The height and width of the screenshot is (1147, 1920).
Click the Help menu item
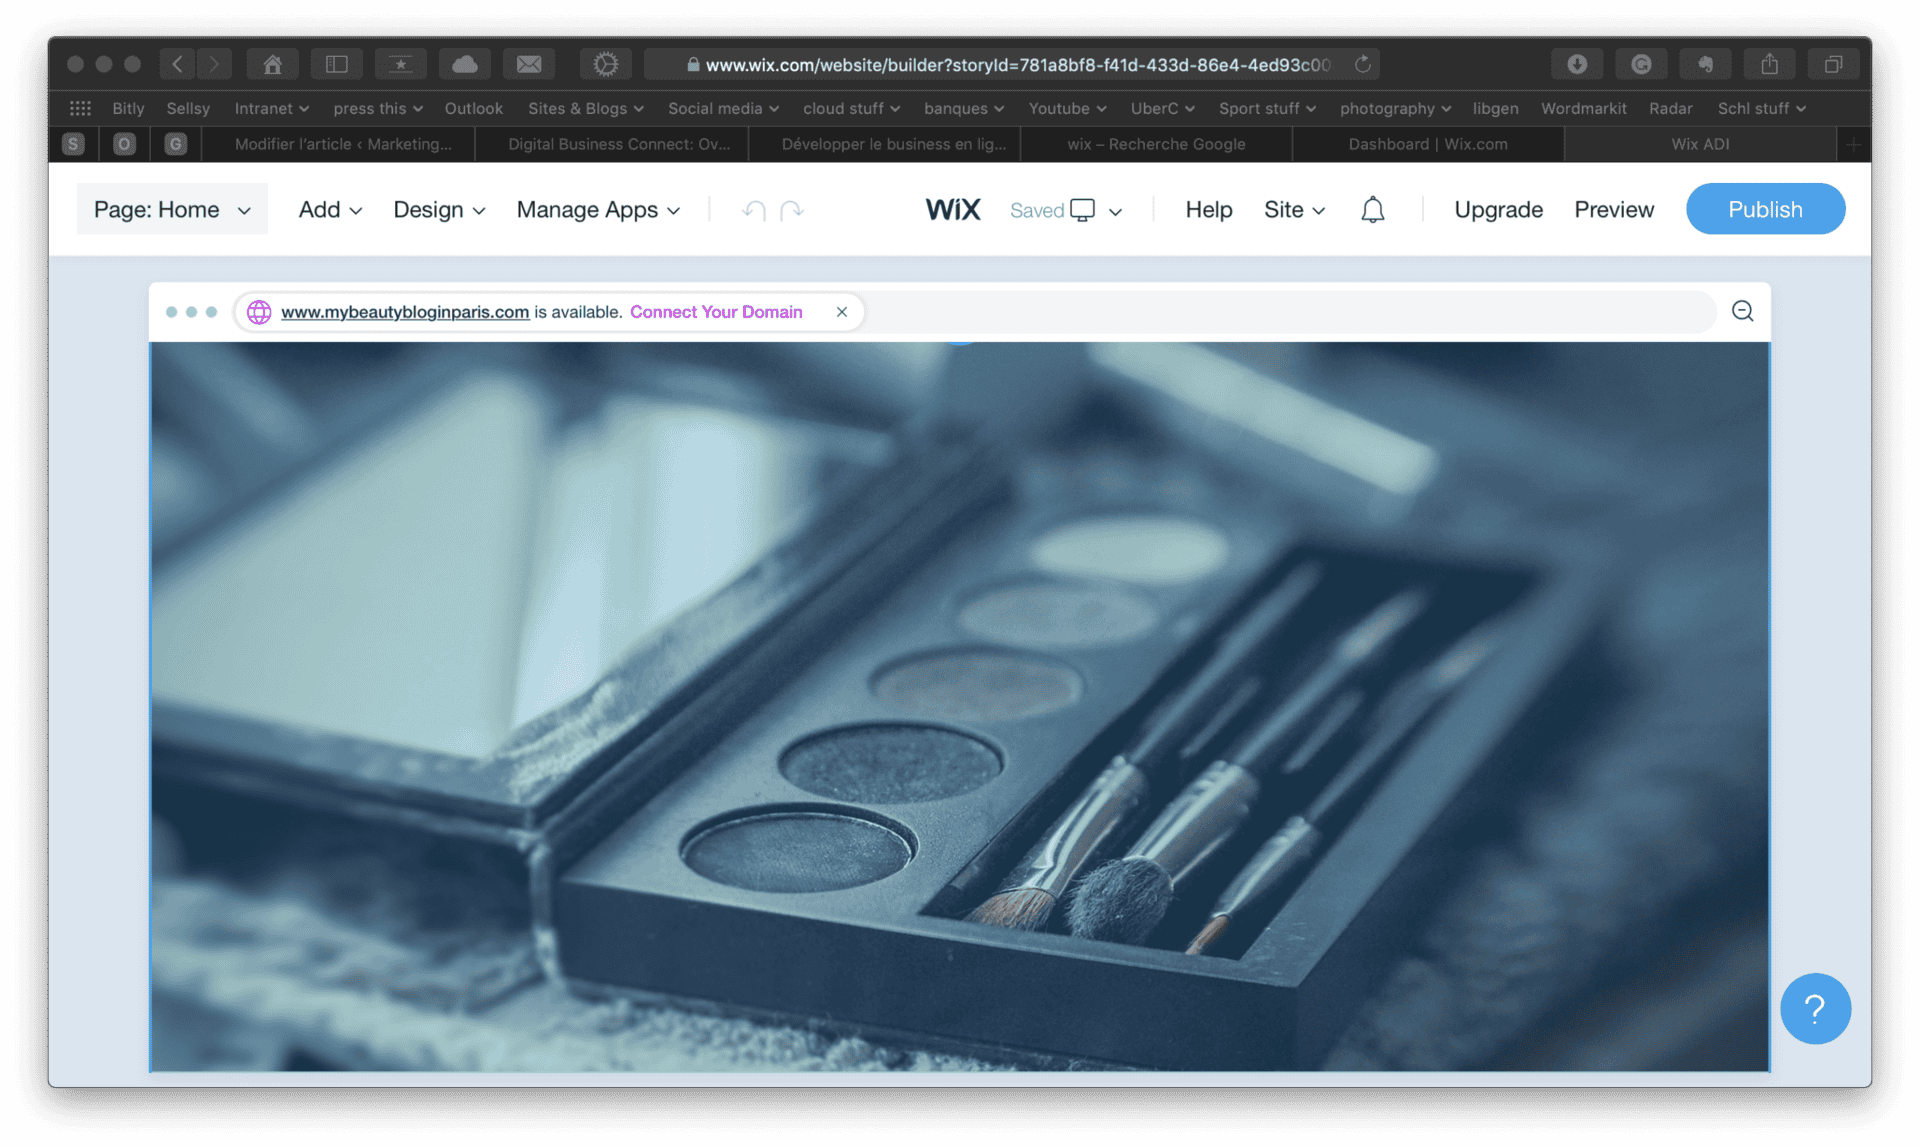(1209, 210)
